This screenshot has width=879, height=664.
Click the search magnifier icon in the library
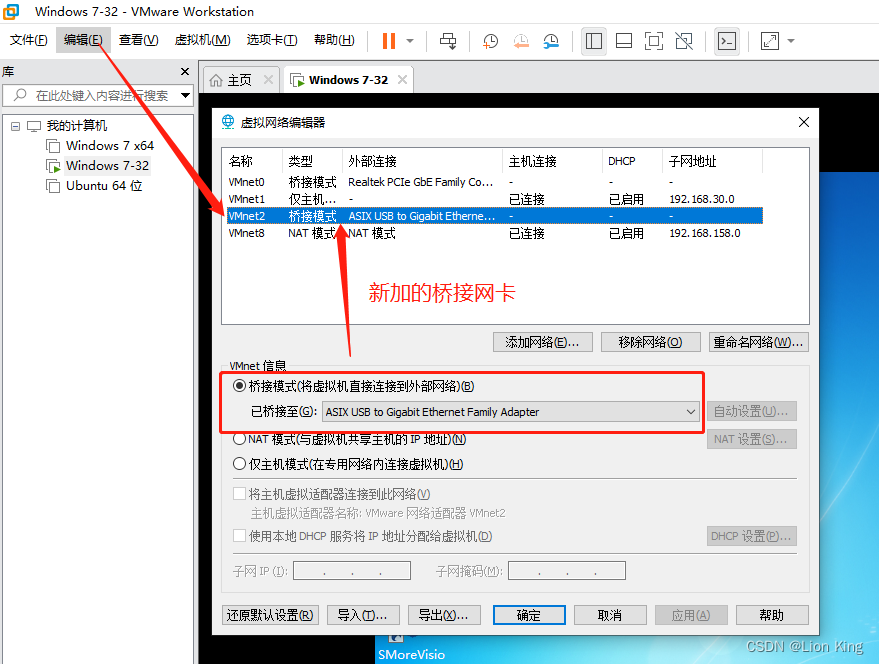coord(20,95)
